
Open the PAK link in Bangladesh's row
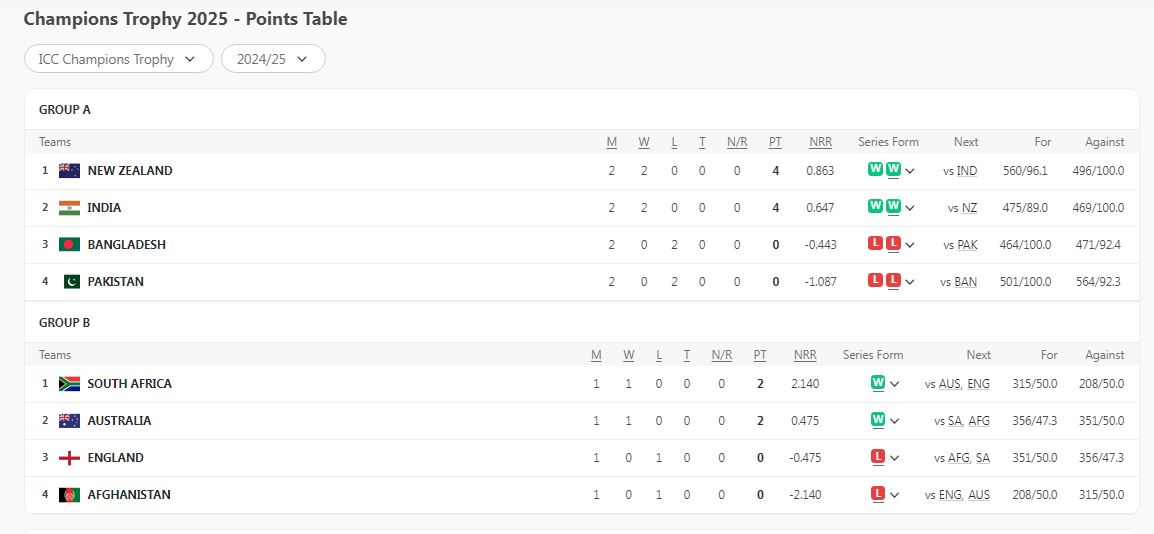(x=967, y=245)
